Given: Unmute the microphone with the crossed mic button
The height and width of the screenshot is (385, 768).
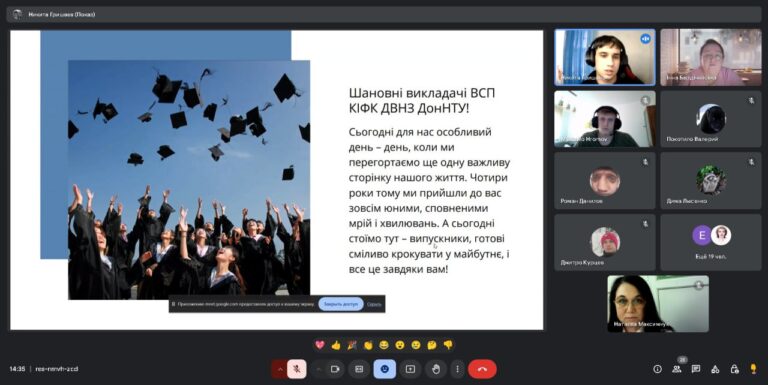Looking at the screenshot, I should pyautogui.click(x=297, y=369).
